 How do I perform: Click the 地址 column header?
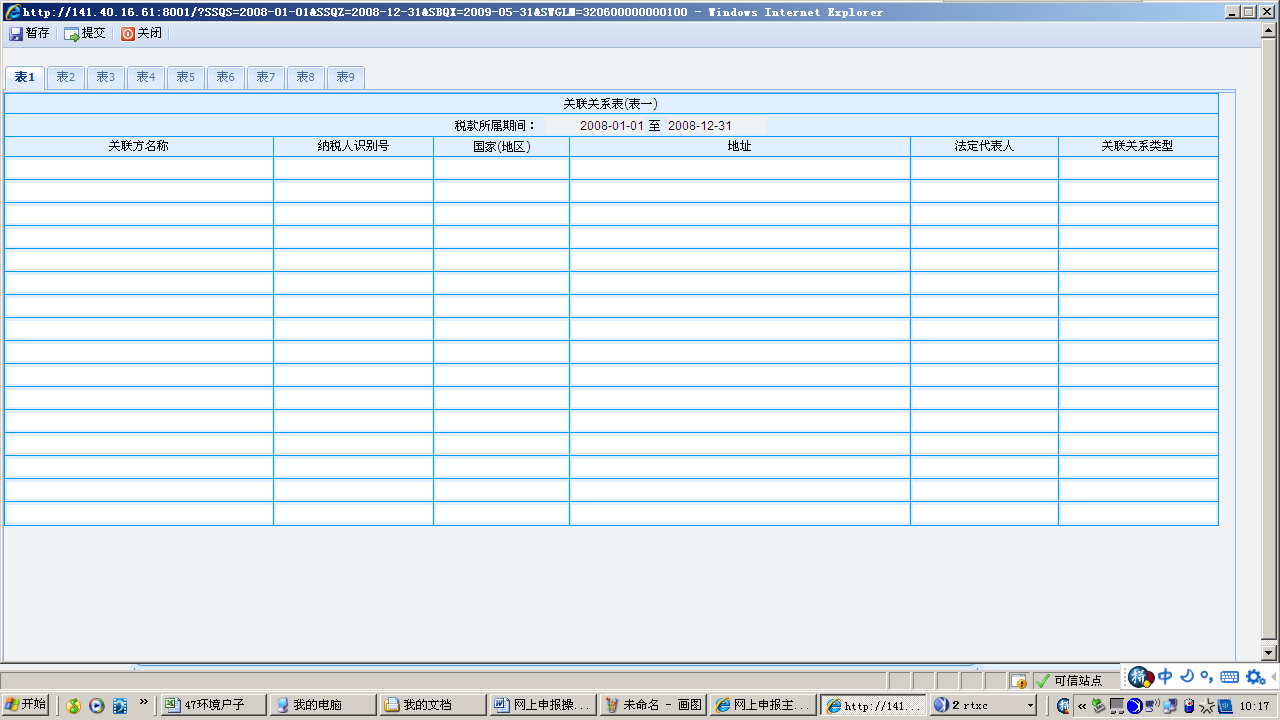point(740,146)
